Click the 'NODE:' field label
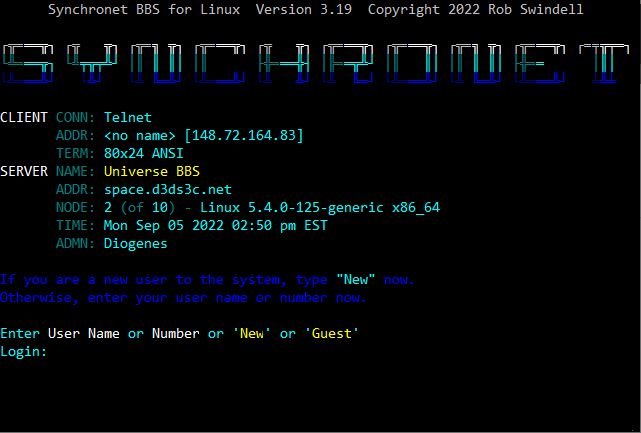The image size is (641, 433). pyautogui.click(x=75, y=208)
